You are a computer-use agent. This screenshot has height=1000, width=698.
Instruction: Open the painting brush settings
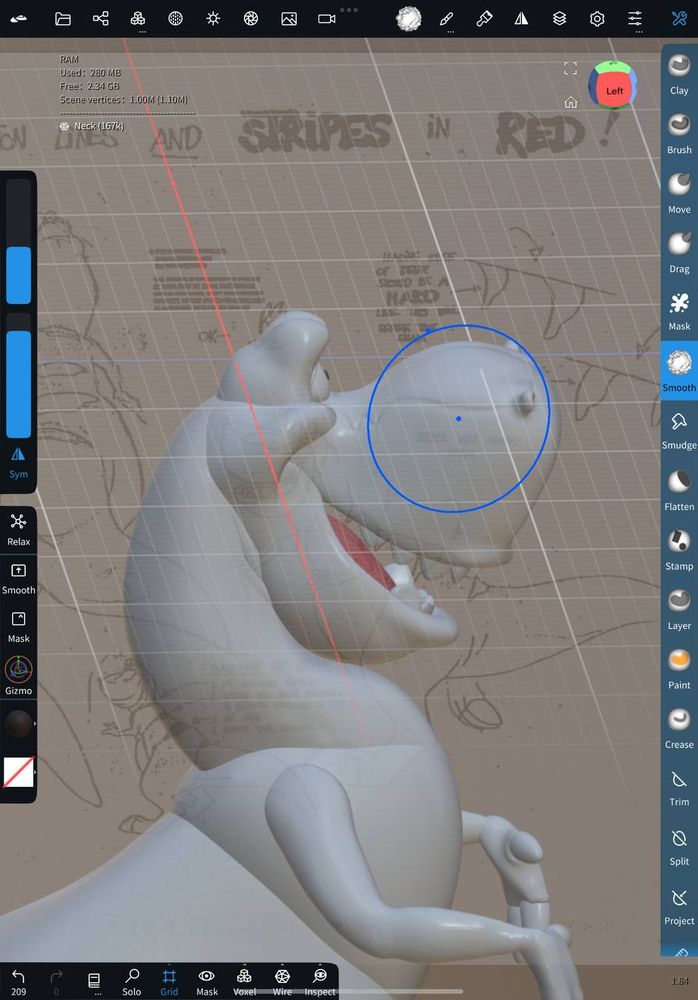click(484, 18)
